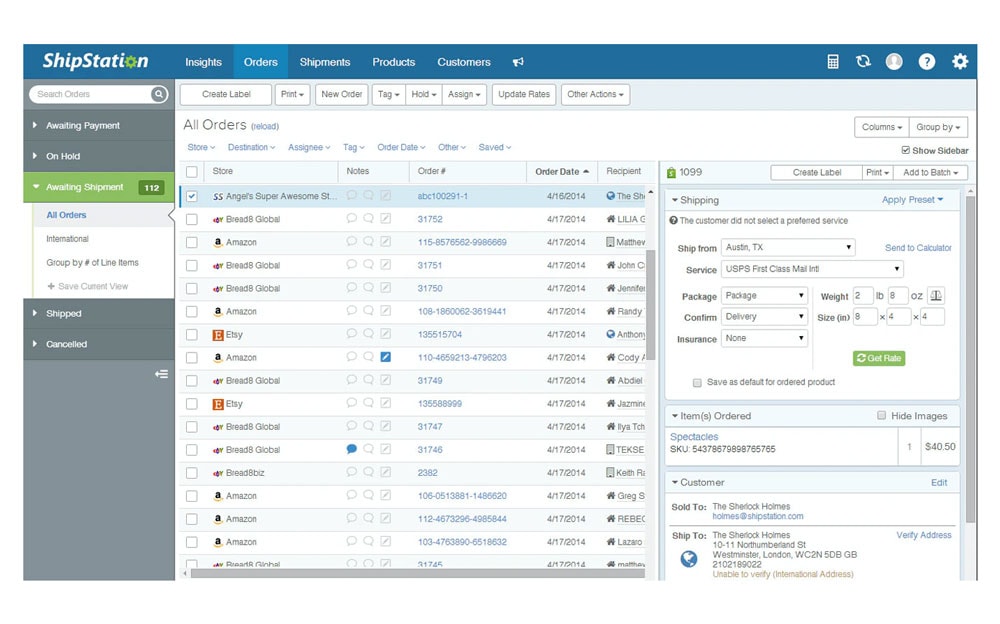Click the New Order button

coord(341,94)
